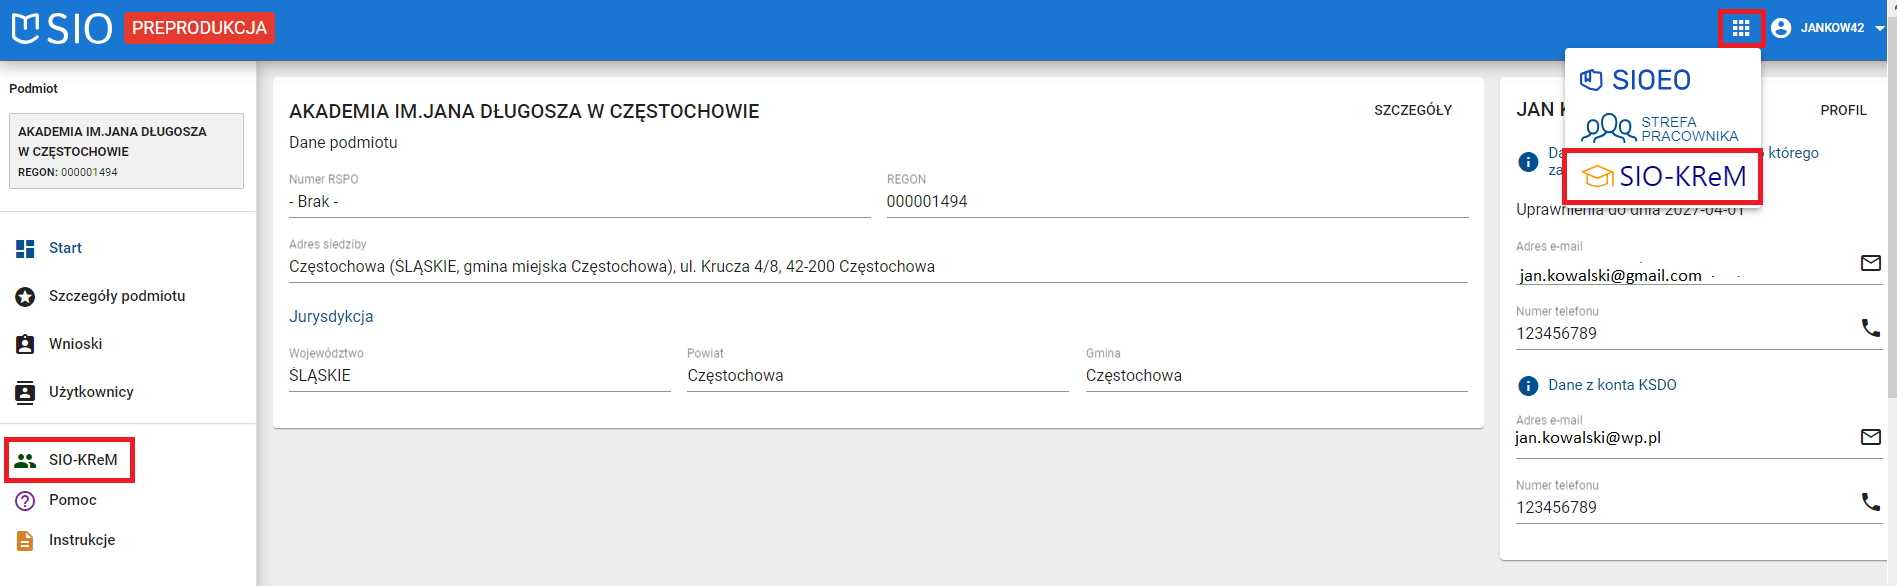Click the SIO logo in header

click(62, 28)
